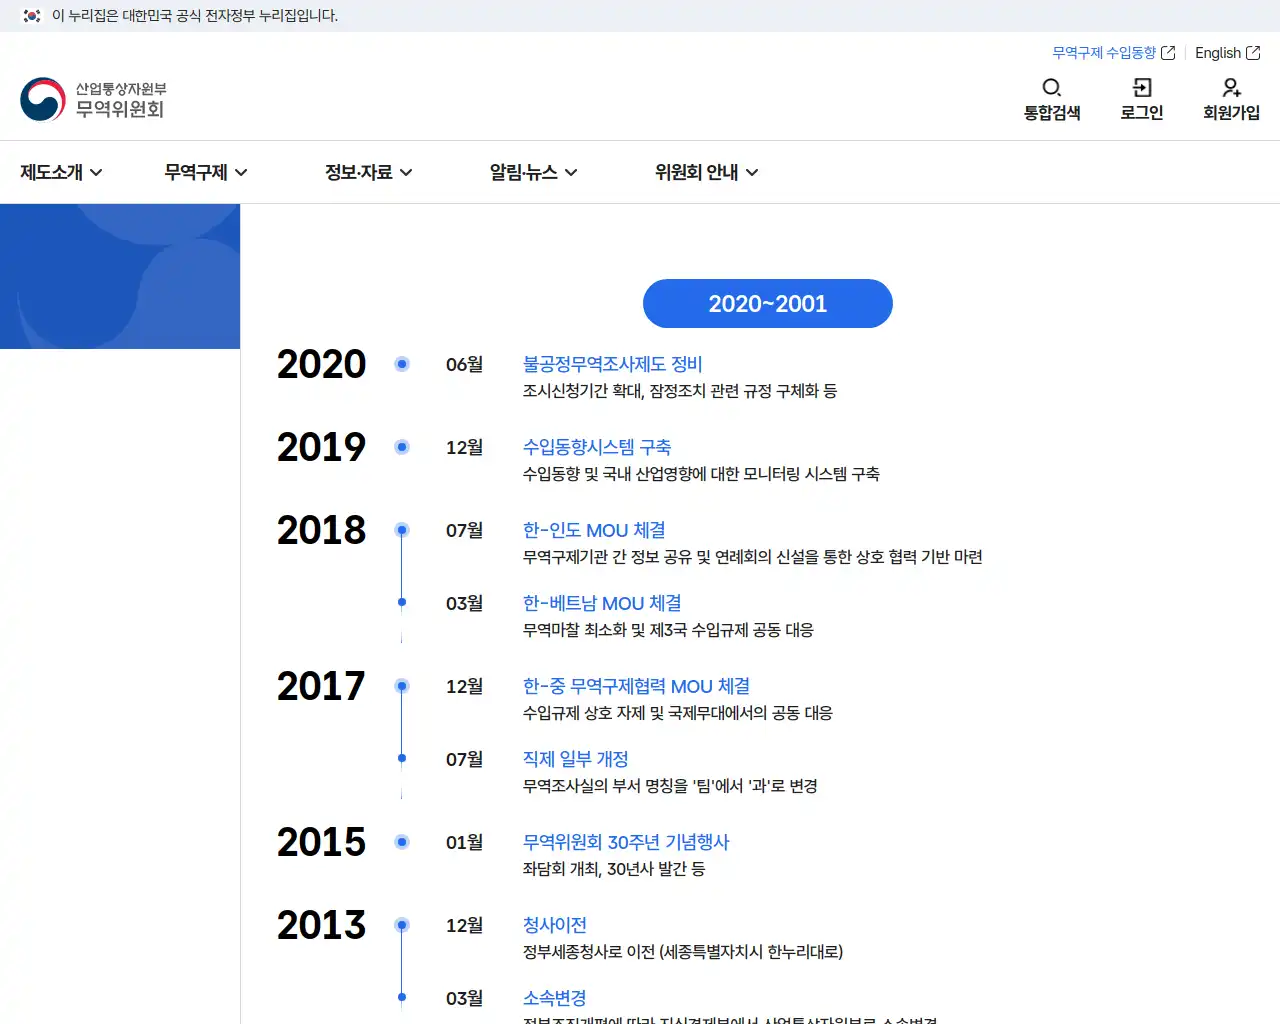Click the 2015 timeline dot
This screenshot has height=1024, width=1280.
click(x=402, y=842)
